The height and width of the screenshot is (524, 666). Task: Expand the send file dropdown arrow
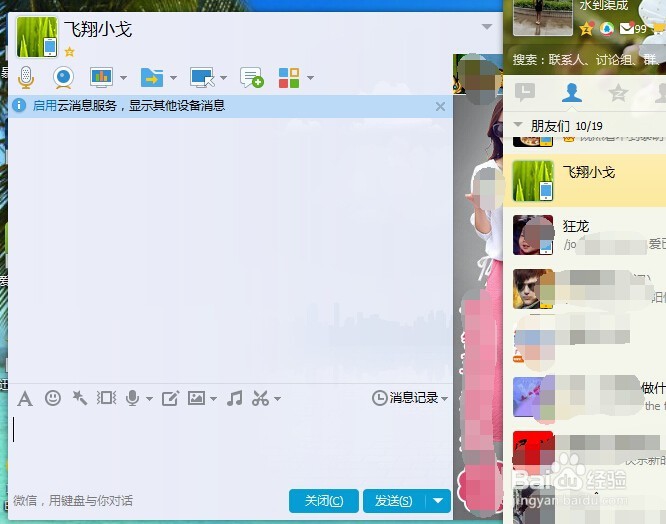(x=173, y=78)
